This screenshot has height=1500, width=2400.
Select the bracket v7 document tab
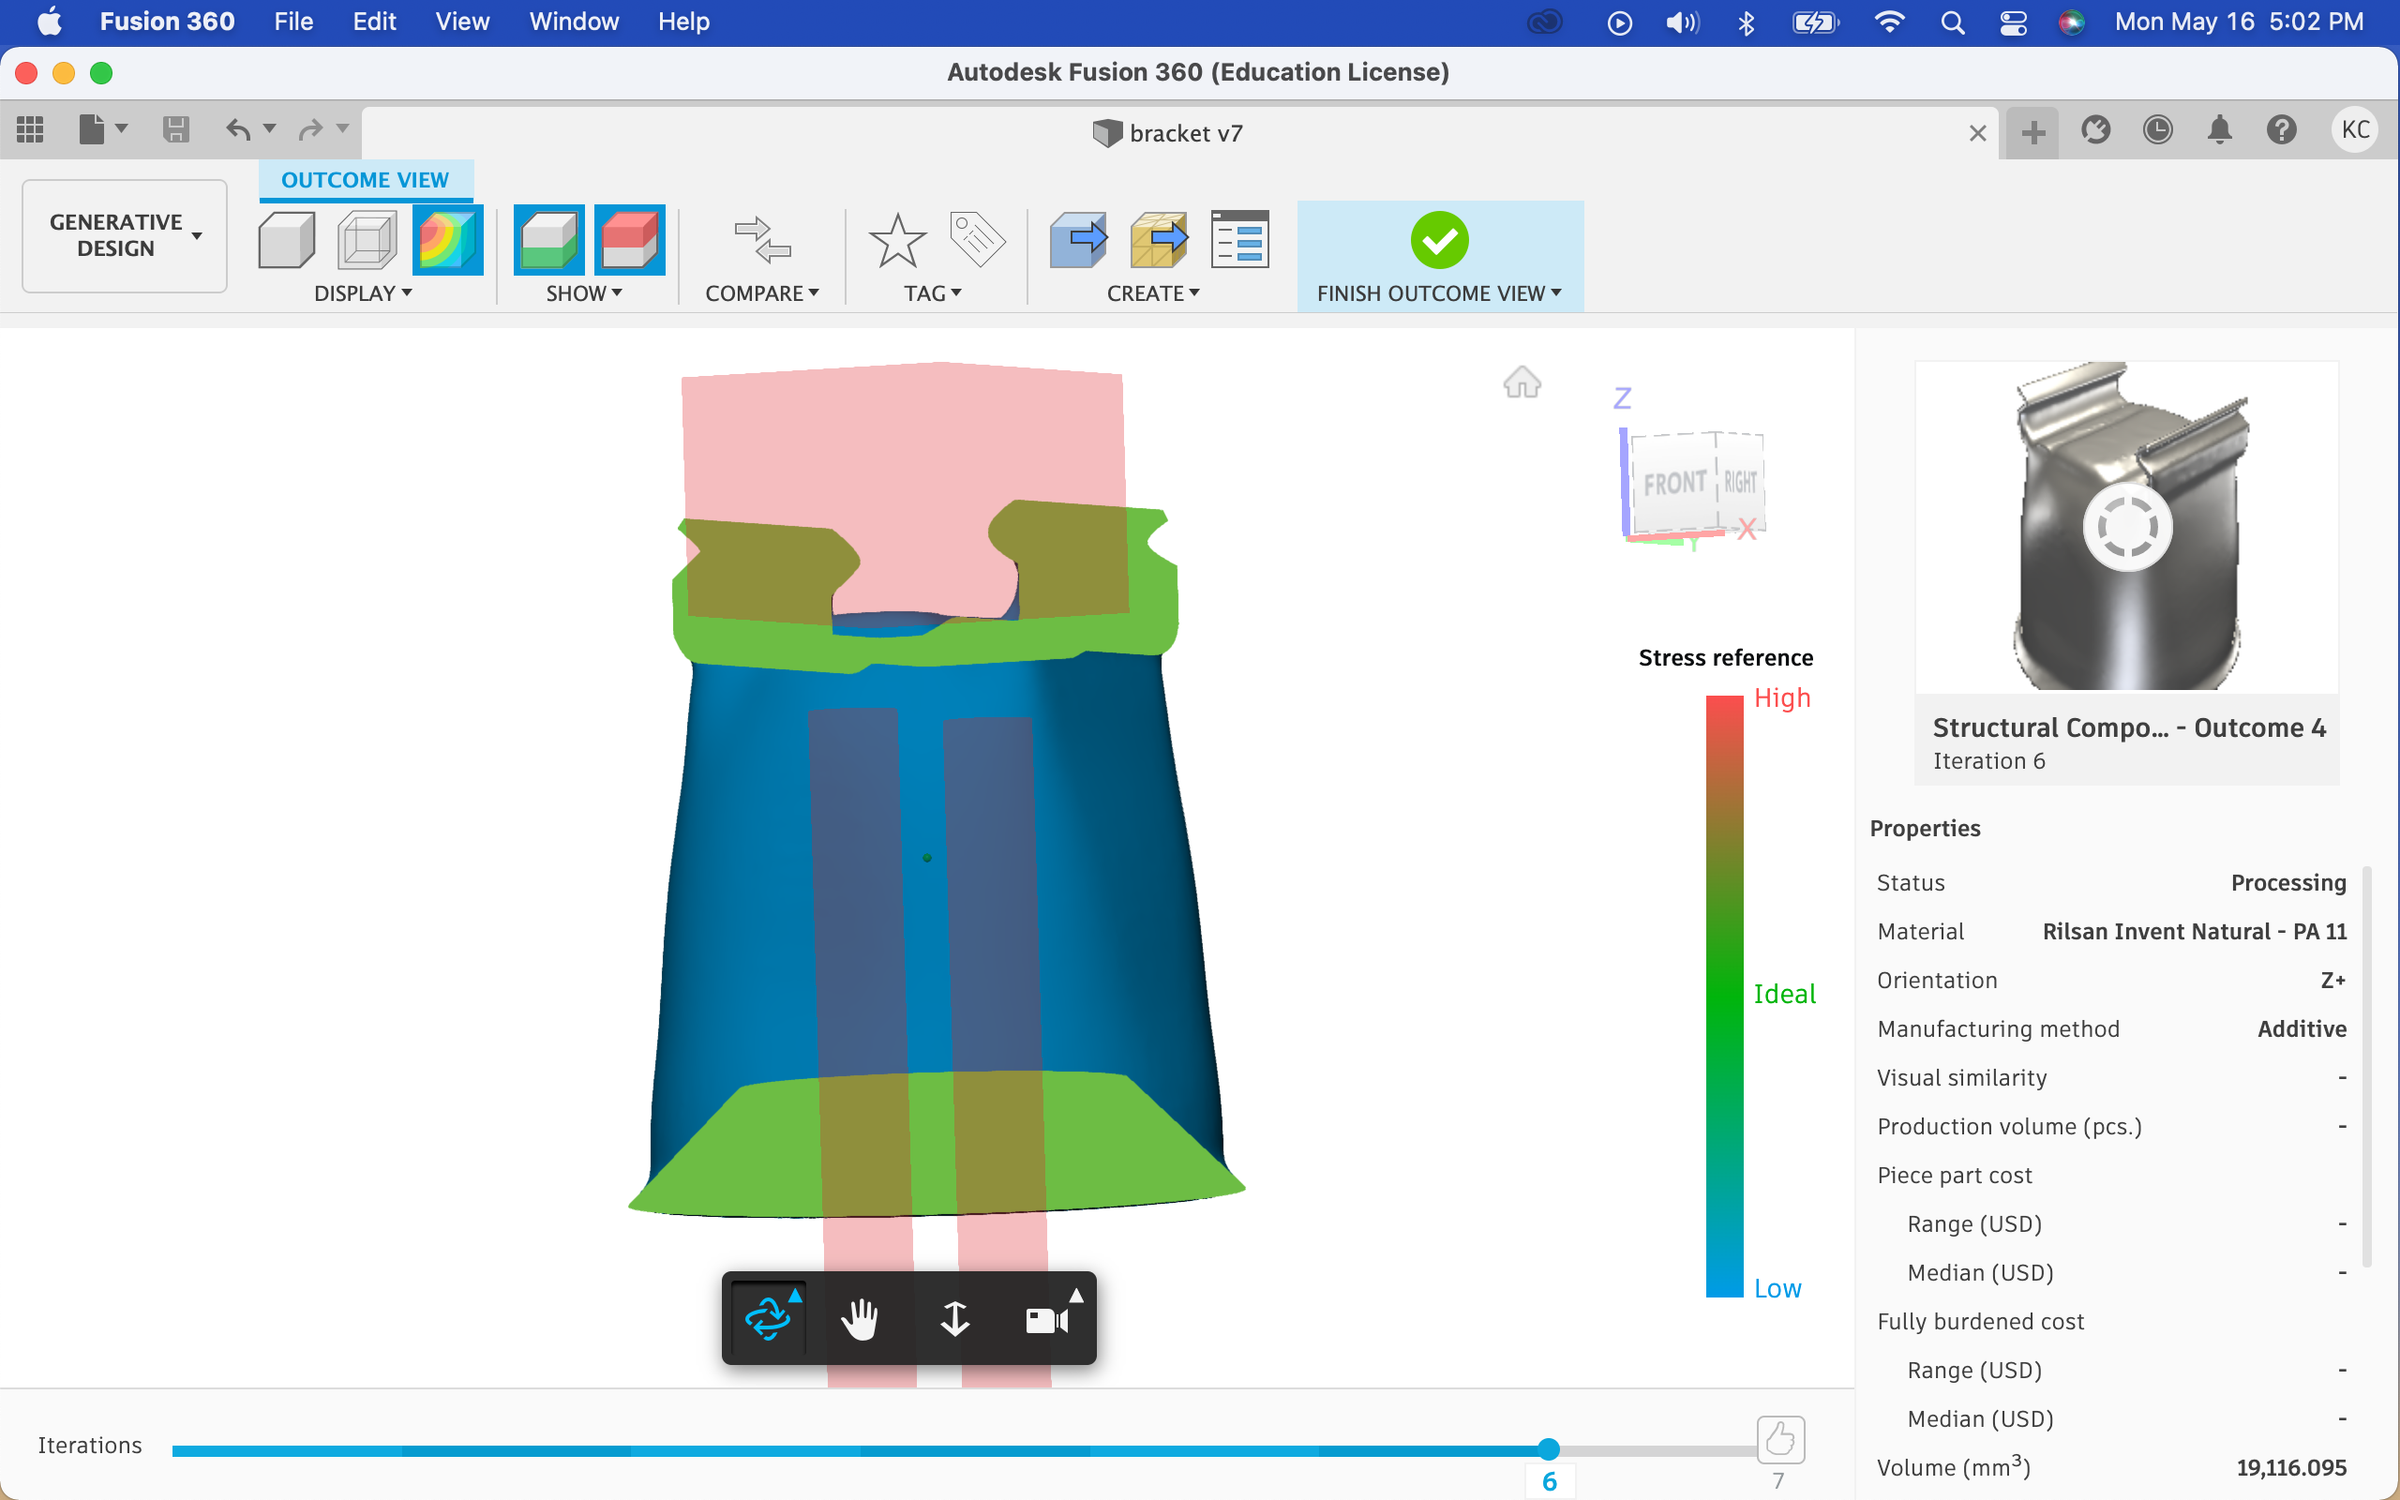pos(1168,133)
